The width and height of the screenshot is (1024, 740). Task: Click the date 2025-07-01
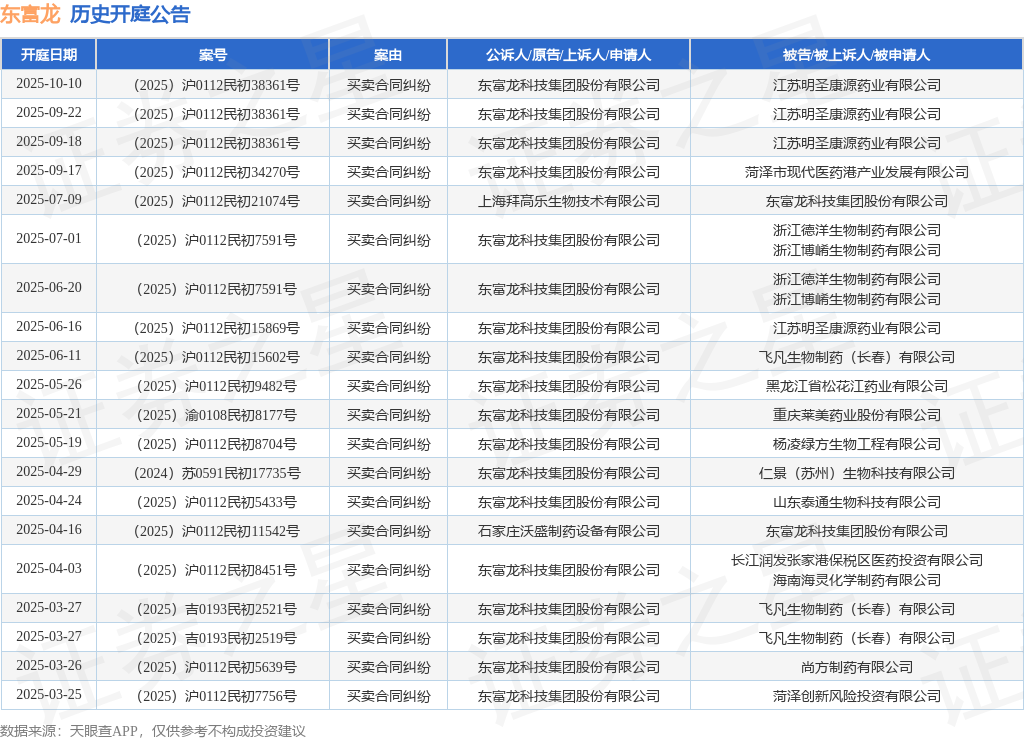pyautogui.click(x=49, y=238)
